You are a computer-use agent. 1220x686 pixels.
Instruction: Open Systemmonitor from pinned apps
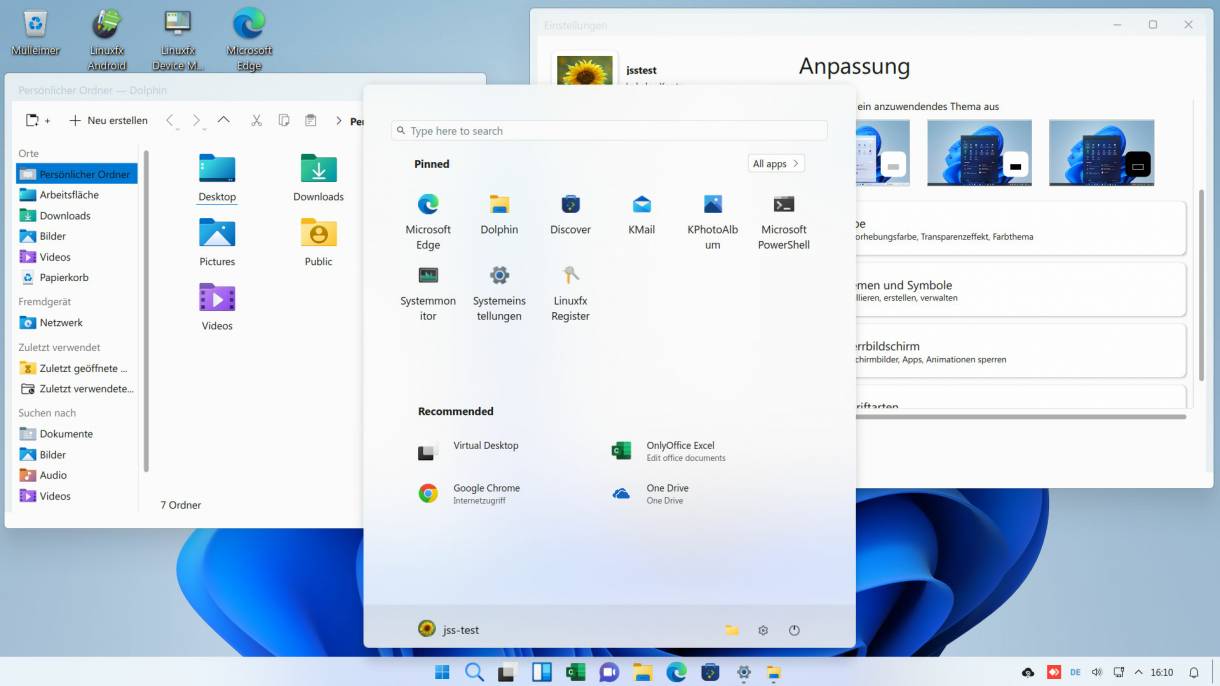[x=428, y=292]
